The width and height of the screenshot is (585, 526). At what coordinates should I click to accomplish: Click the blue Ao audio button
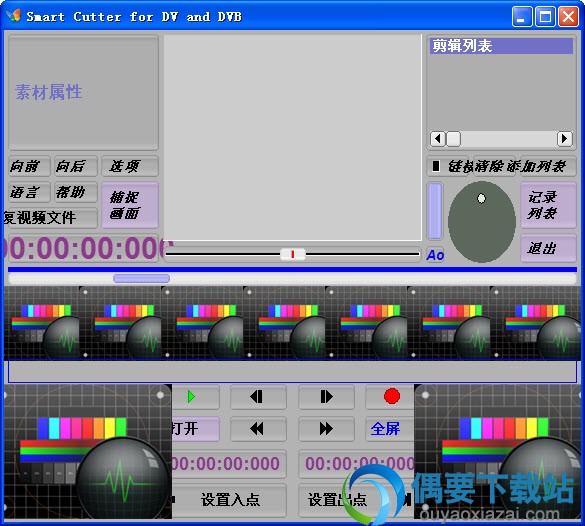[x=435, y=255]
